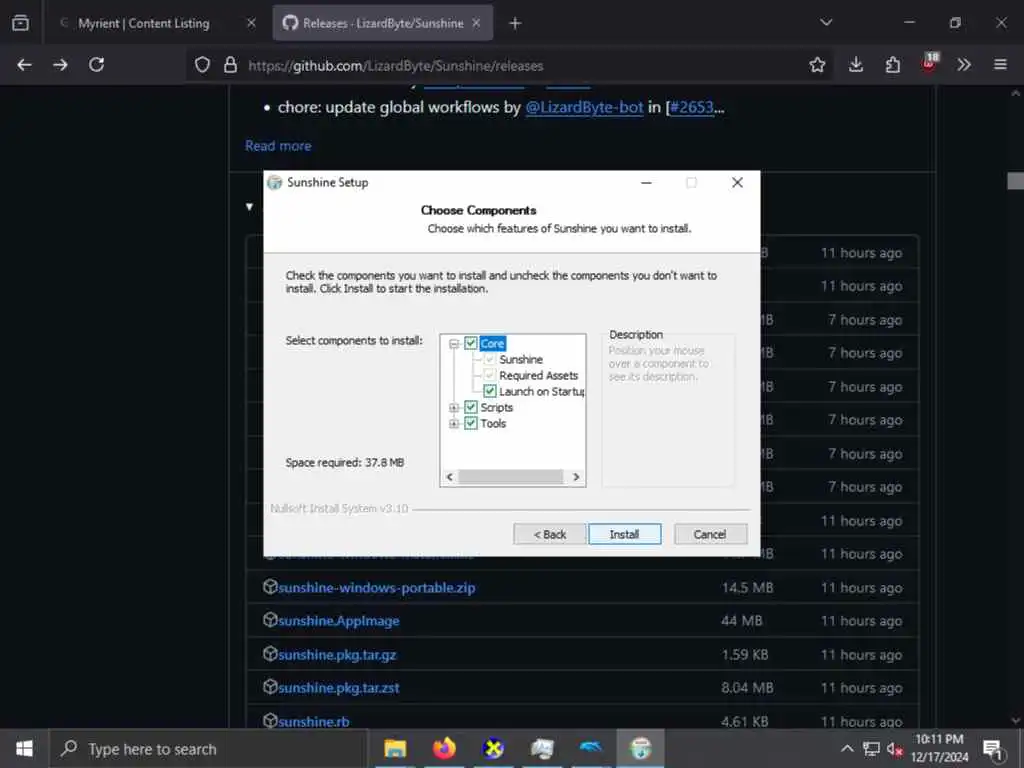Image resolution: width=1024 pixels, height=768 pixels.
Task: Expand the Scripts tree node
Action: pos(455,408)
